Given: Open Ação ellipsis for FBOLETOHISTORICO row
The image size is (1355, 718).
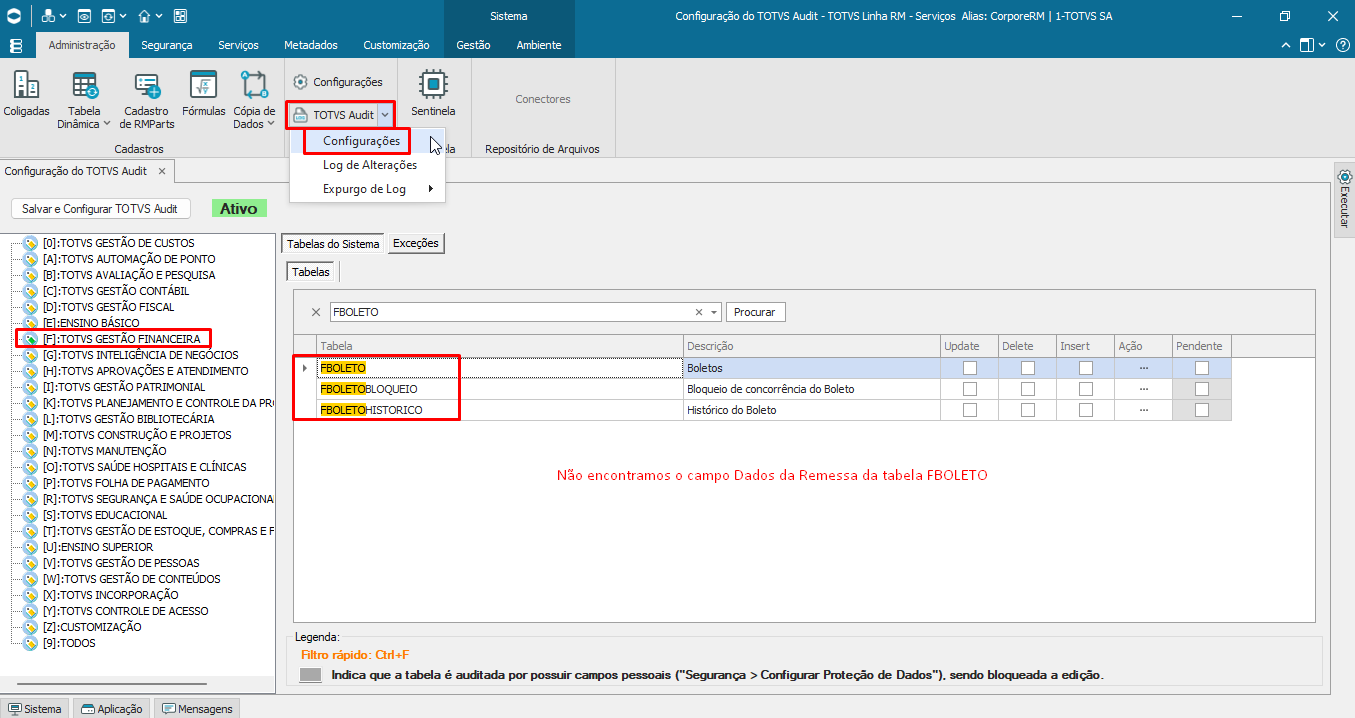Looking at the screenshot, I should [x=1143, y=410].
